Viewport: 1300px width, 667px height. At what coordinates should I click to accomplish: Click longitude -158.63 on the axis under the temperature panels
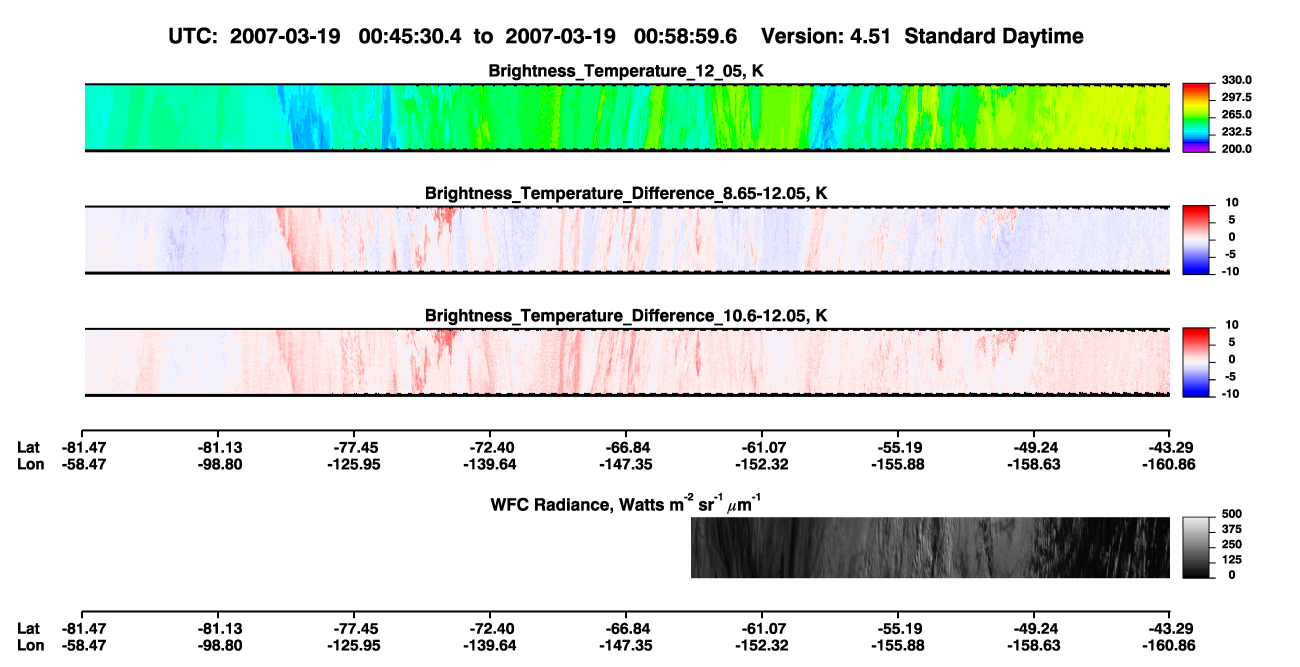[x=1033, y=464]
